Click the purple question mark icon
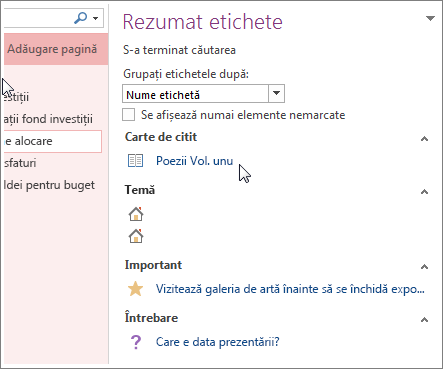The image size is (443, 369). (136, 342)
